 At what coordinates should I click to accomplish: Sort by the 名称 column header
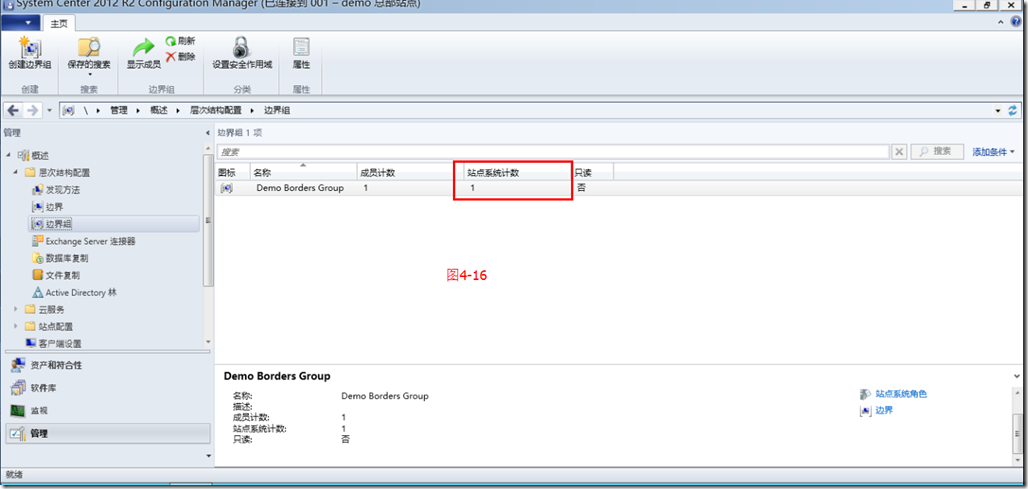(x=304, y=172)
